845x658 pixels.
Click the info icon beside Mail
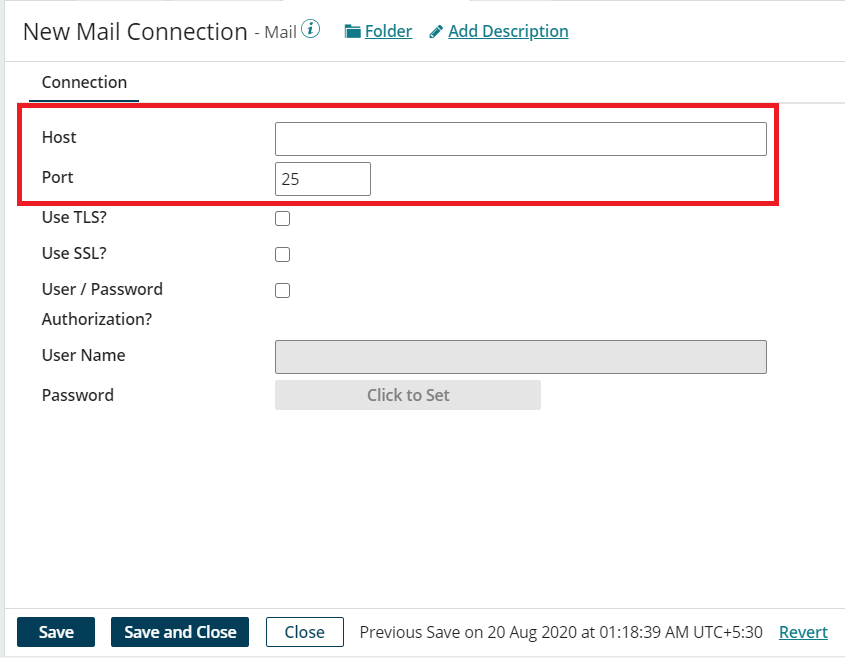[x=310, y=29]
